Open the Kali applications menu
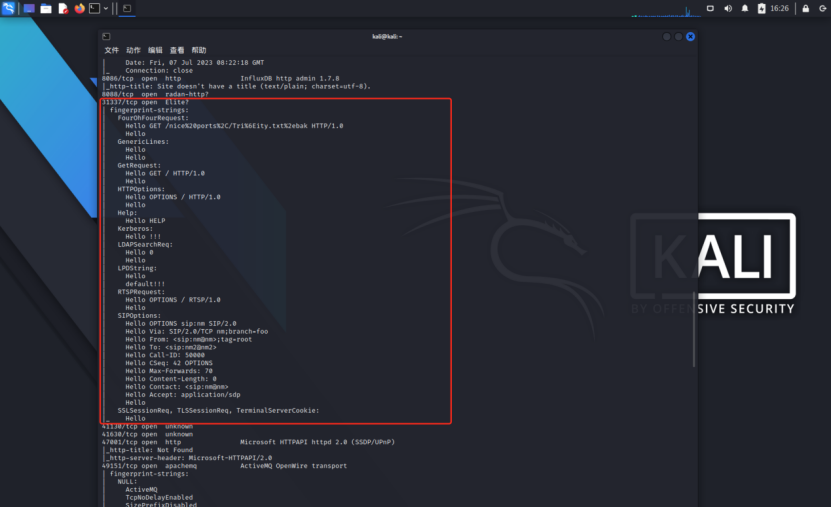 [8, 8]
